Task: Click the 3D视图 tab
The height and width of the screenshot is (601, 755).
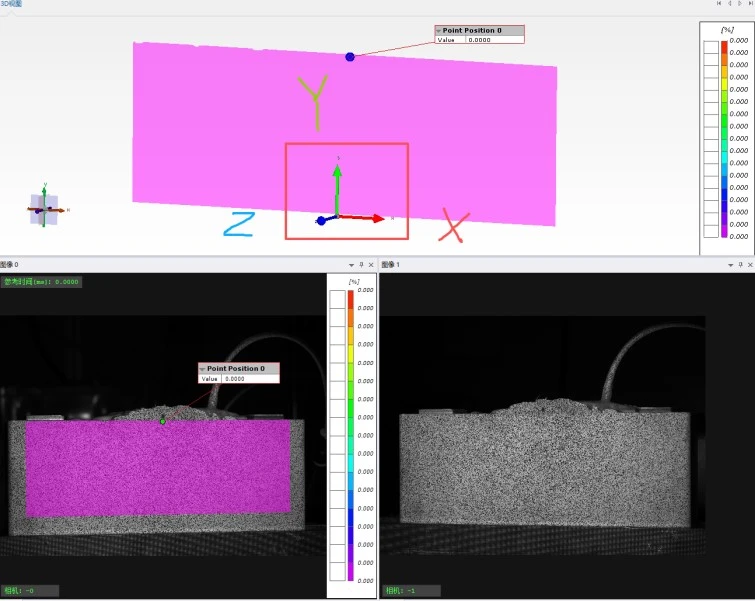Action: pos(11,4)
